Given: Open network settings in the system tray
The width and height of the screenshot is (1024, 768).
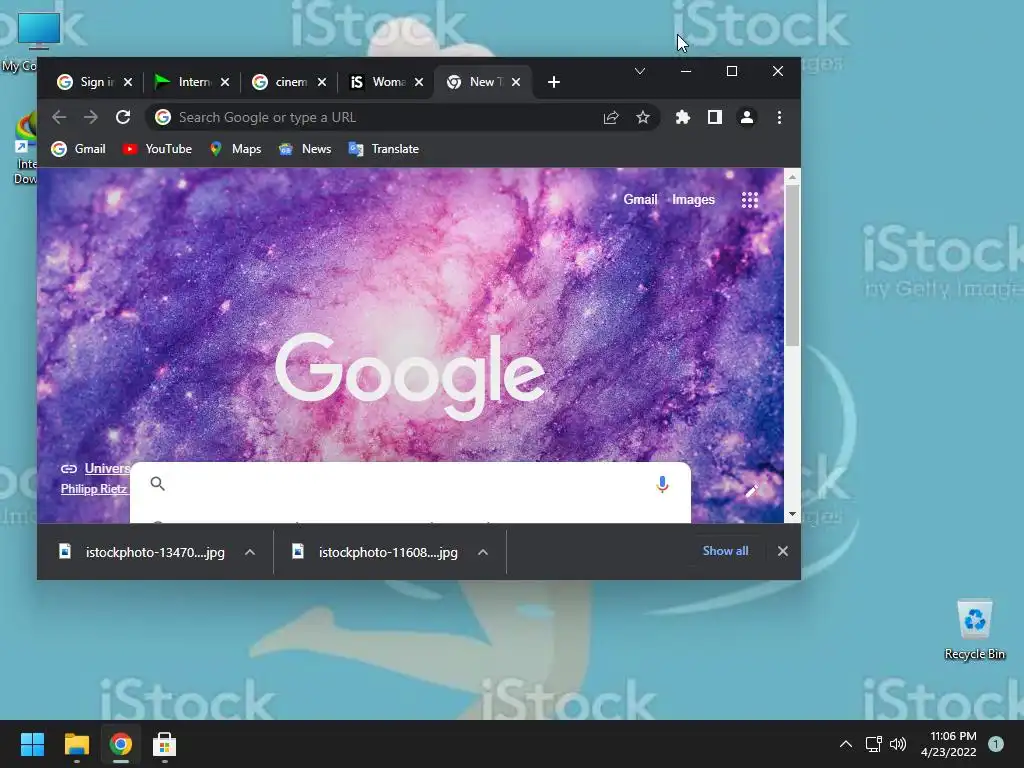Looking at the screenshot, I should point(873,744).
